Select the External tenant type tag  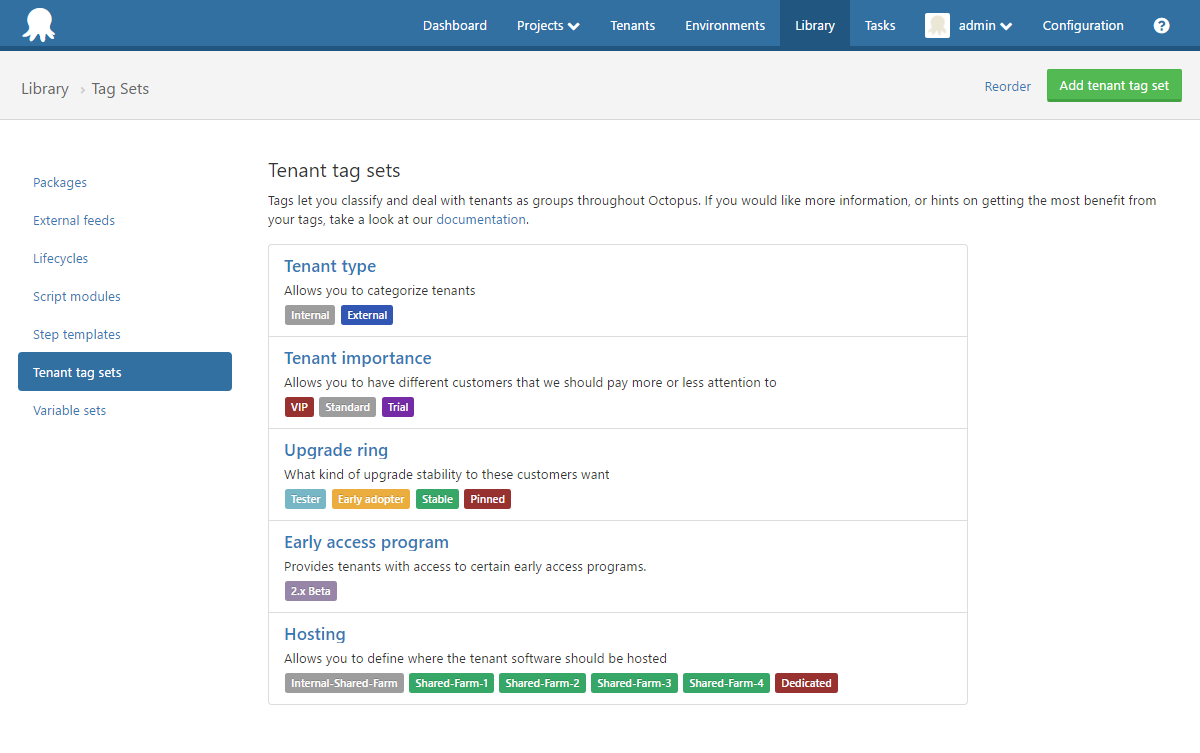[x=366, y=314]
